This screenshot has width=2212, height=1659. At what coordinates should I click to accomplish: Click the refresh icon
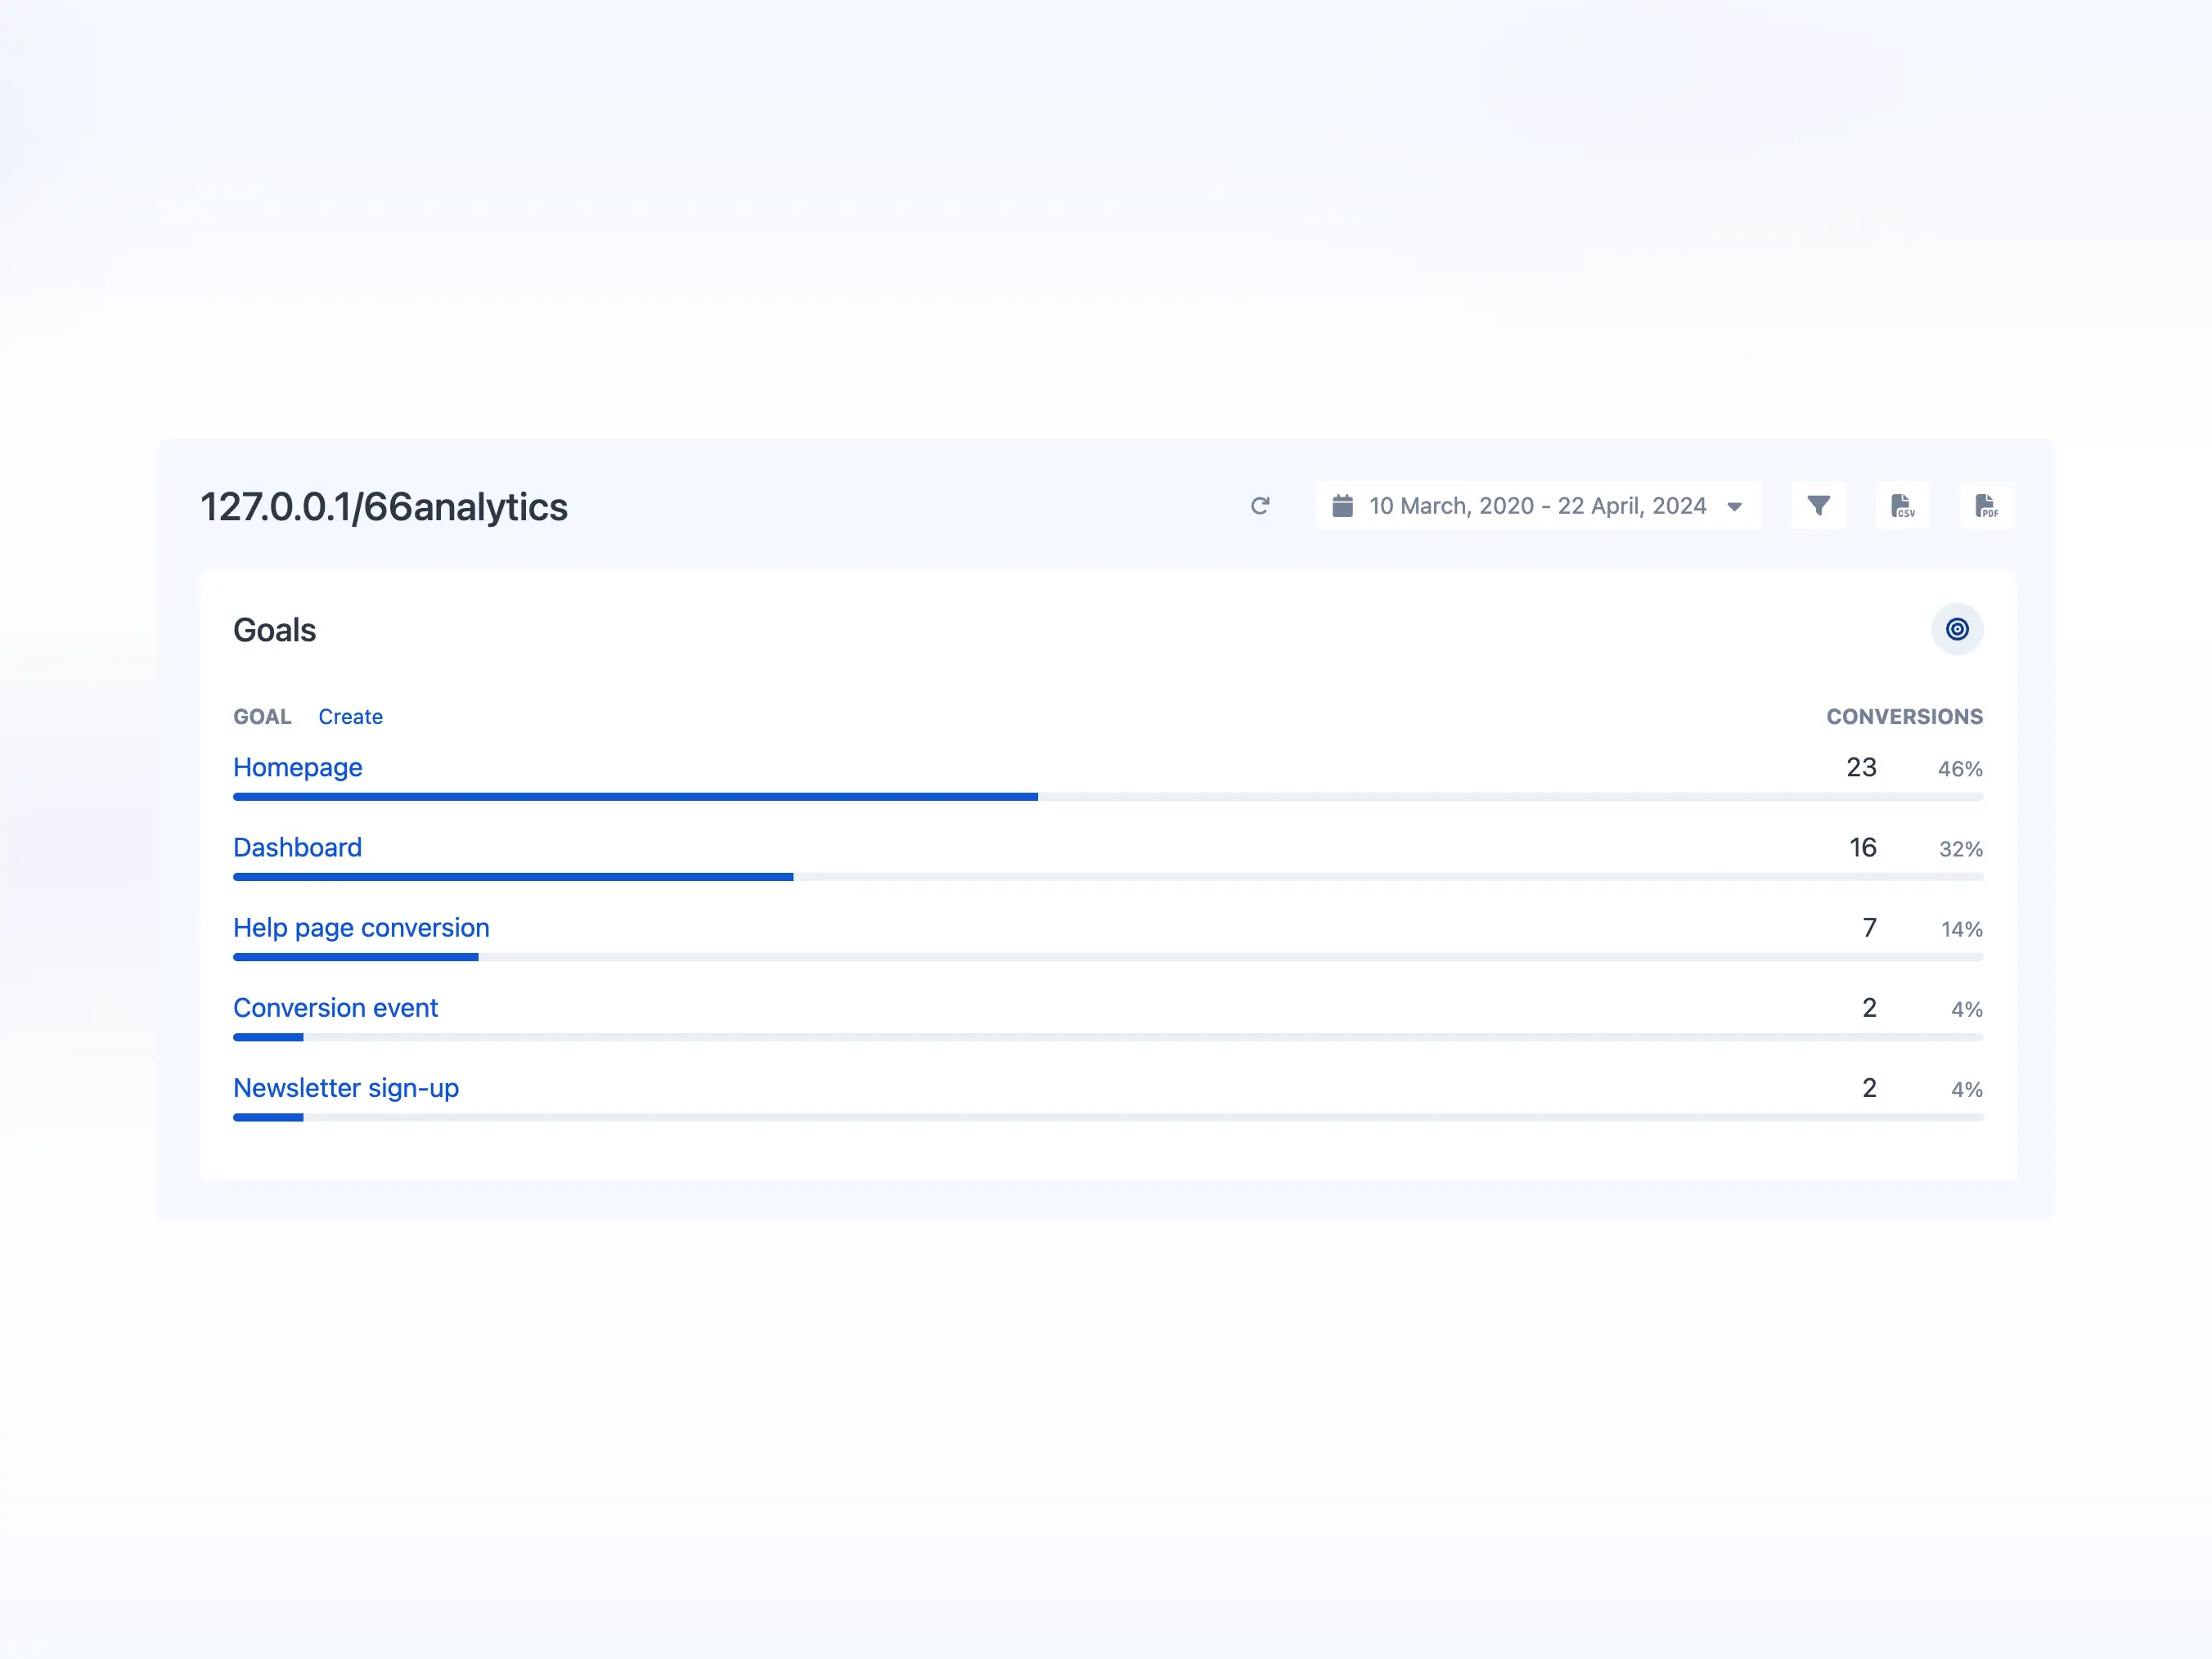1261,506
